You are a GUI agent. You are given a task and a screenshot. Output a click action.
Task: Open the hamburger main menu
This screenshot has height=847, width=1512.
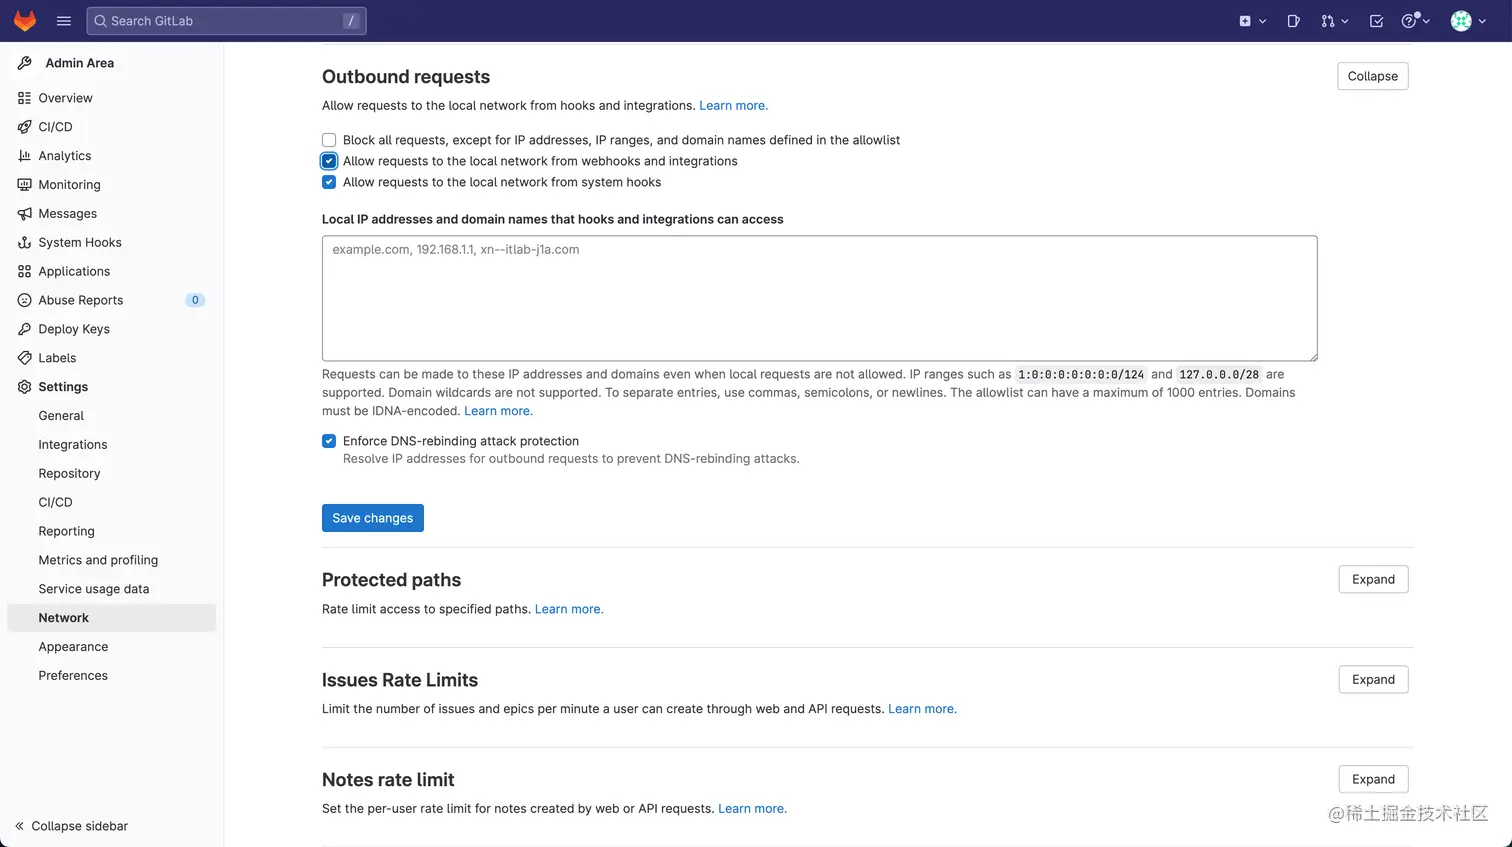click(64, 21)
